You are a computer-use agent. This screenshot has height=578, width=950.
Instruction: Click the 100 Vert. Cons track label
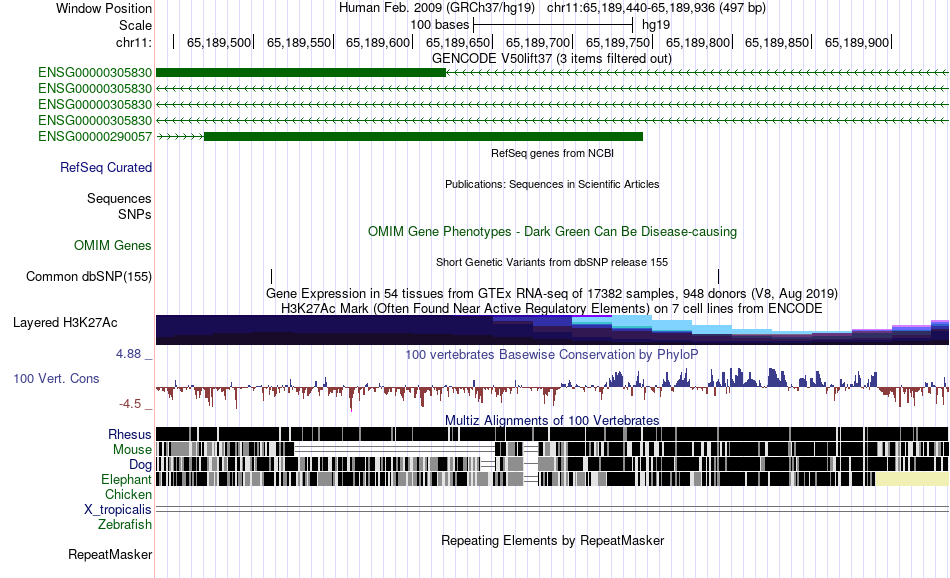coord(56,379)
